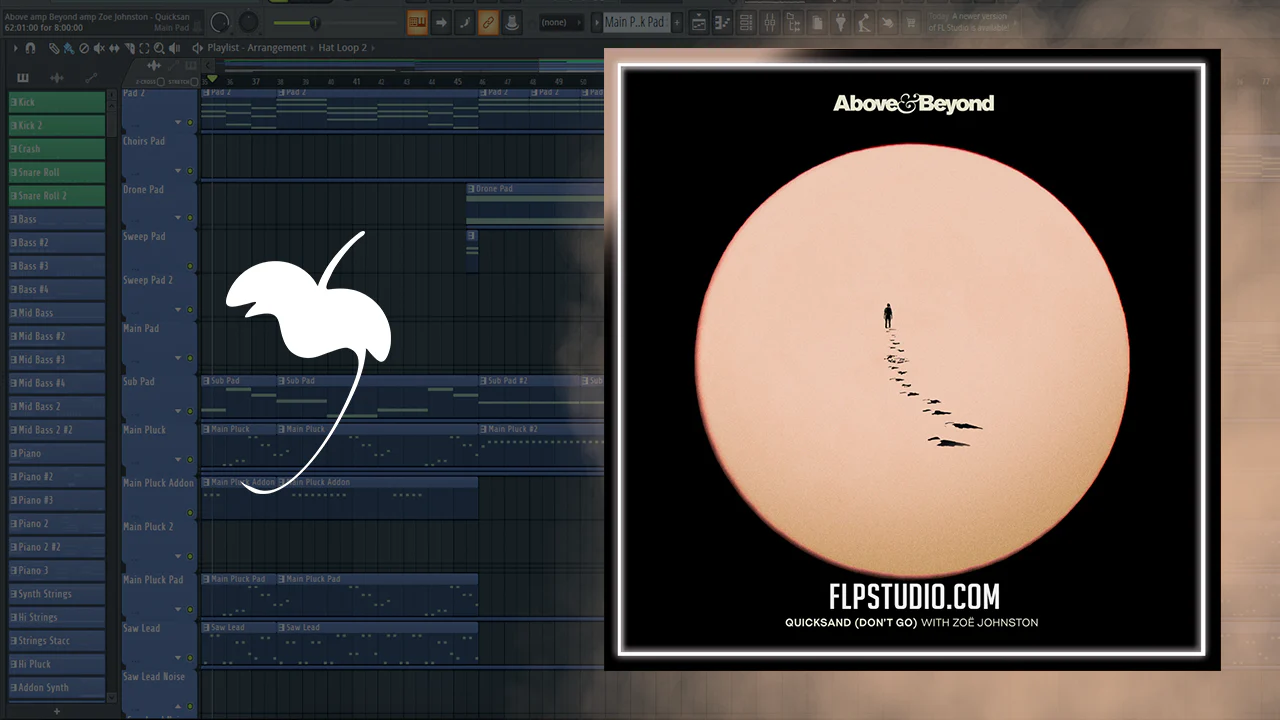Viewport: 1280px width, 720px height.
Task: Toggle the orange link button
Action: click(x=488, y=22)
